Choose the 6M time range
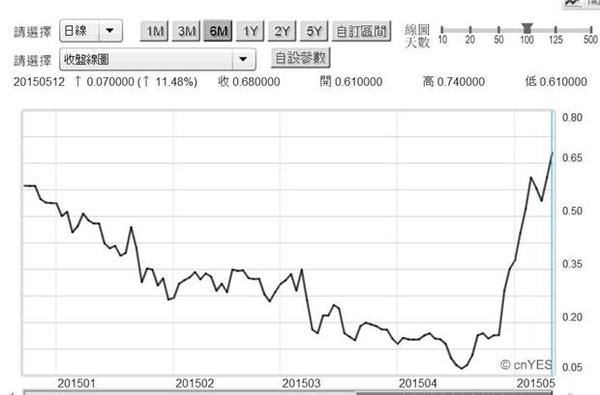 pos(218,31)
